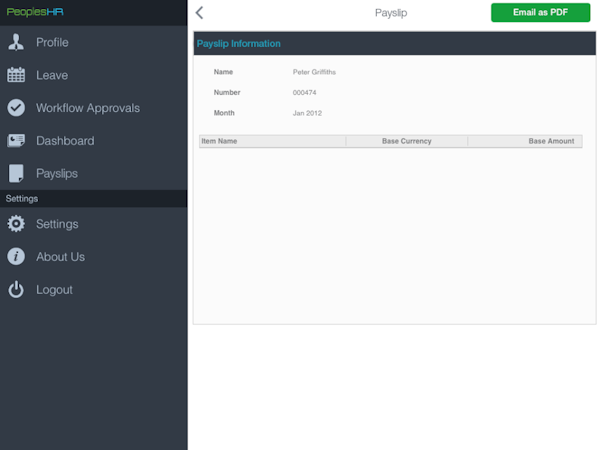
Task: Click the Payslip page title
Action: pos(391,13)
